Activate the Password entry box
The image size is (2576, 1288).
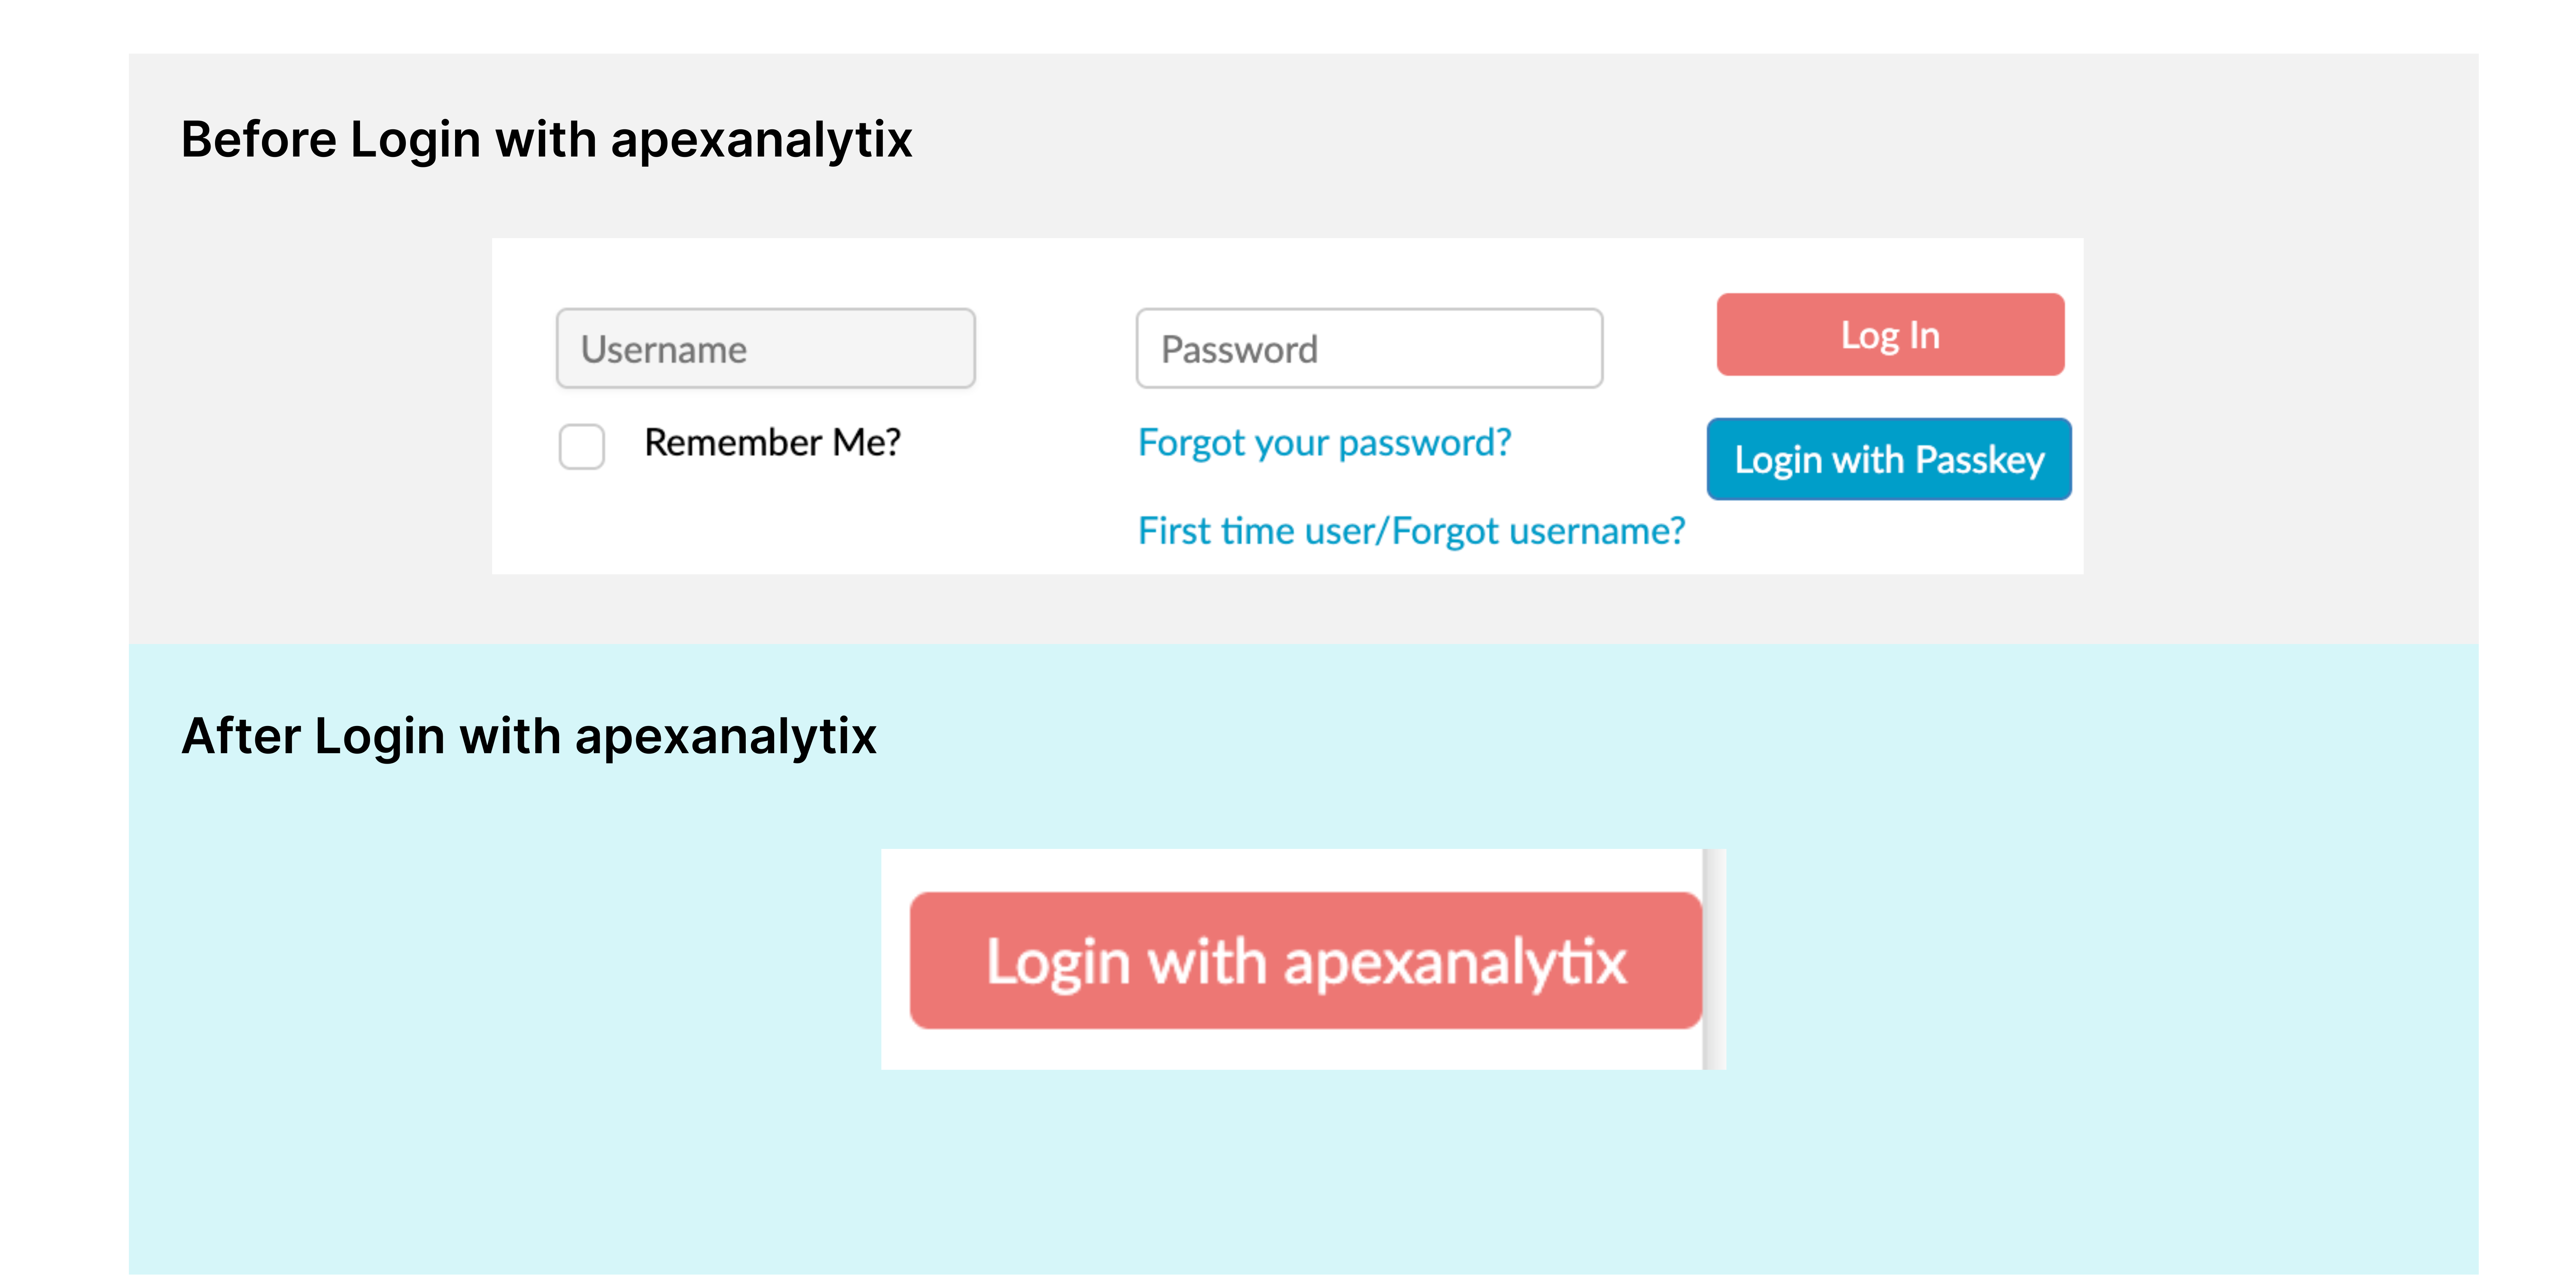tap(1370, 348)
